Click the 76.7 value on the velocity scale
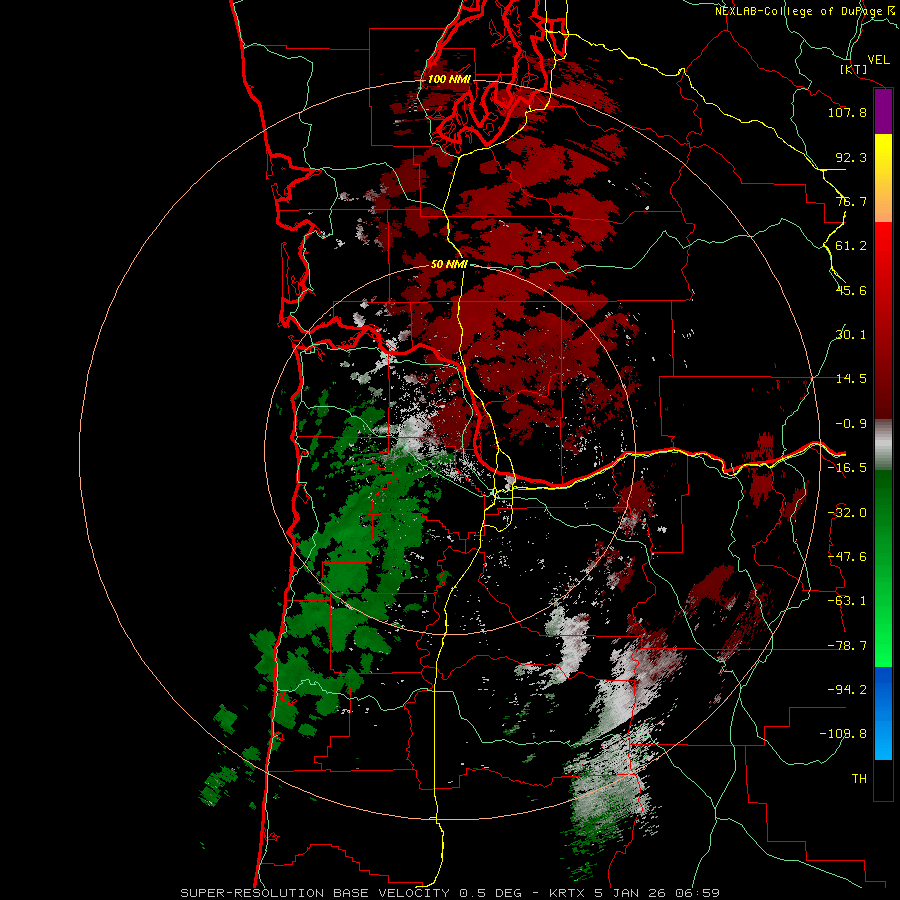 851,201
